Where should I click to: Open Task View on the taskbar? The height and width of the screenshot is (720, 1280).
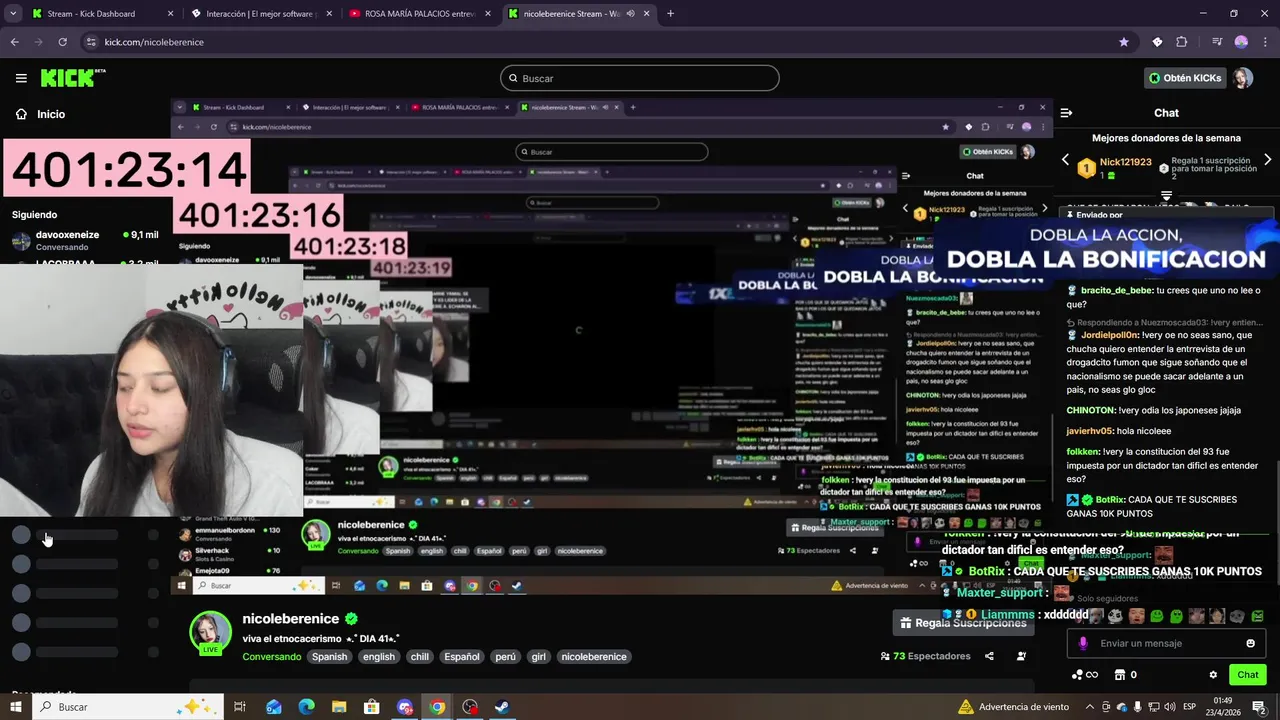click(x=240, y=707)
